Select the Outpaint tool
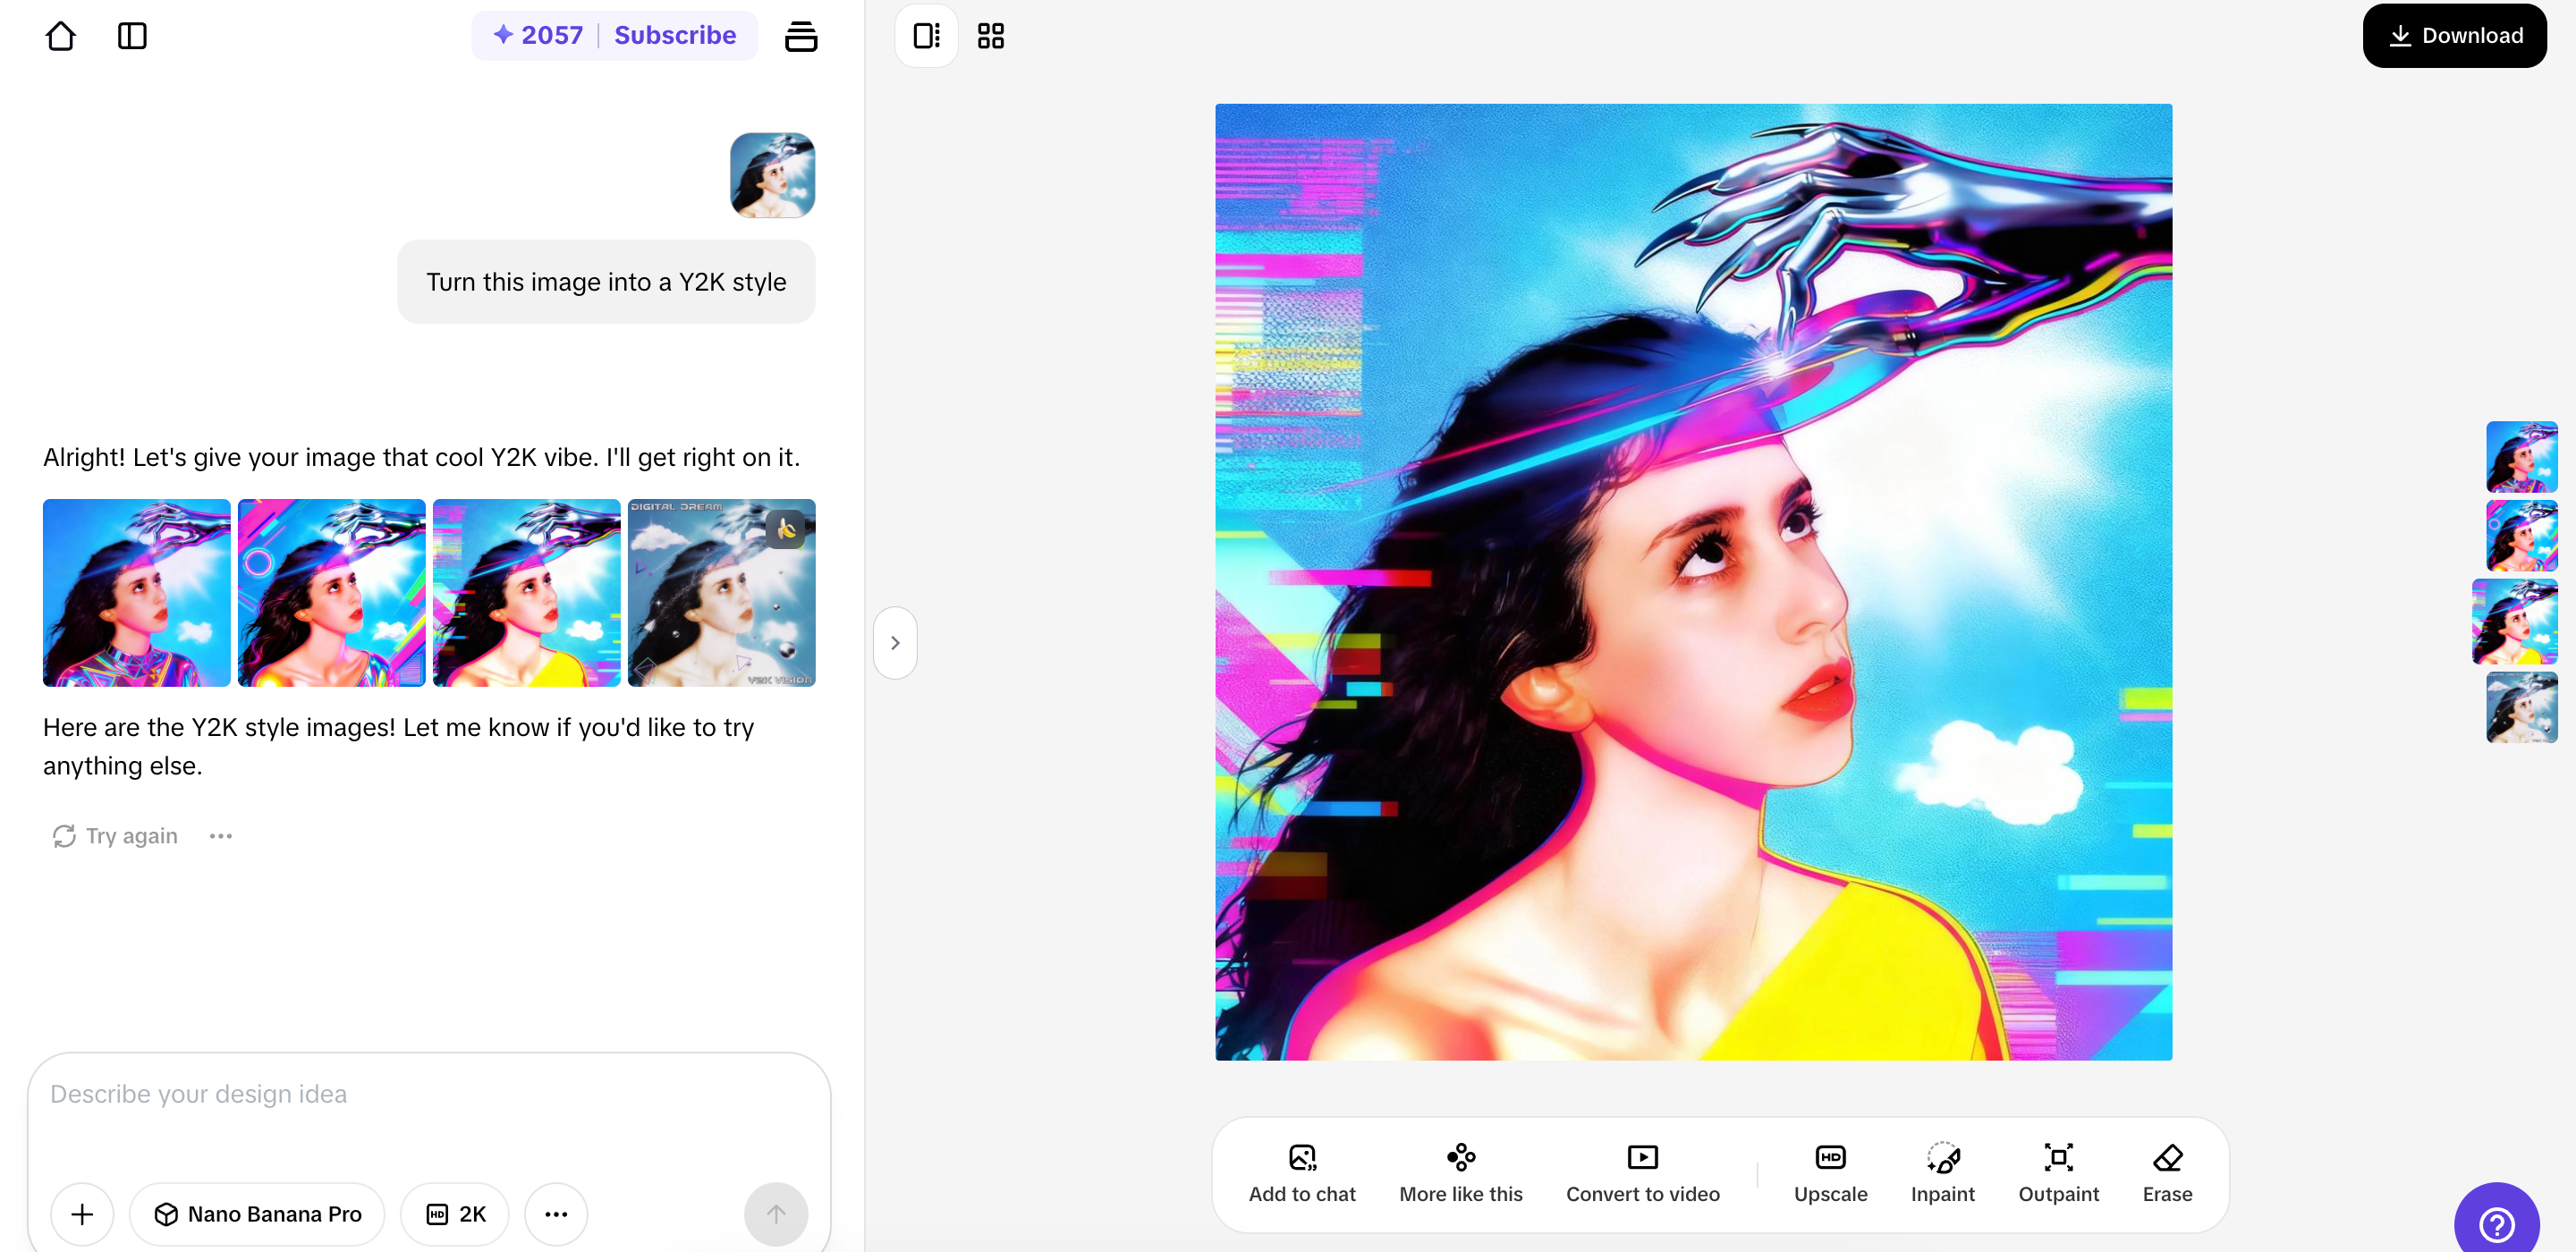The width and height of the screenshot is (2576, 1252). click(x=2057, y=1157)
